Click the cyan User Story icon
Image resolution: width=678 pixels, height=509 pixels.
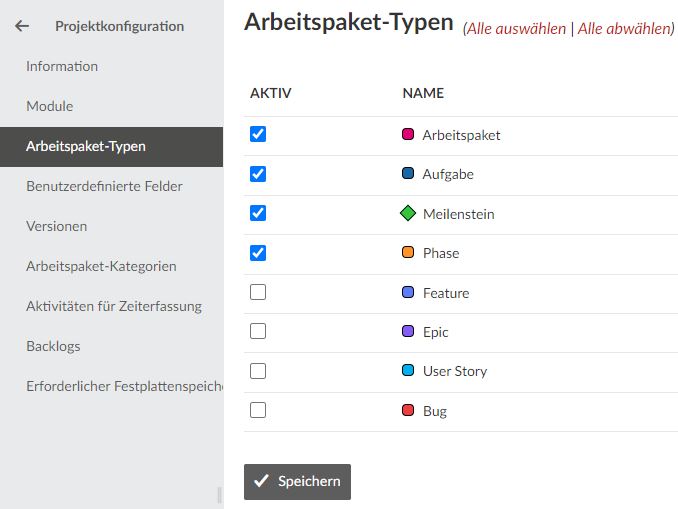click(x=407, y=371)
